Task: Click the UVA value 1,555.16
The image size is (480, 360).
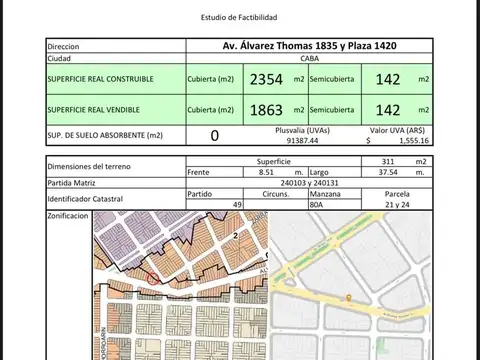Action: click(x=414, y=140)
